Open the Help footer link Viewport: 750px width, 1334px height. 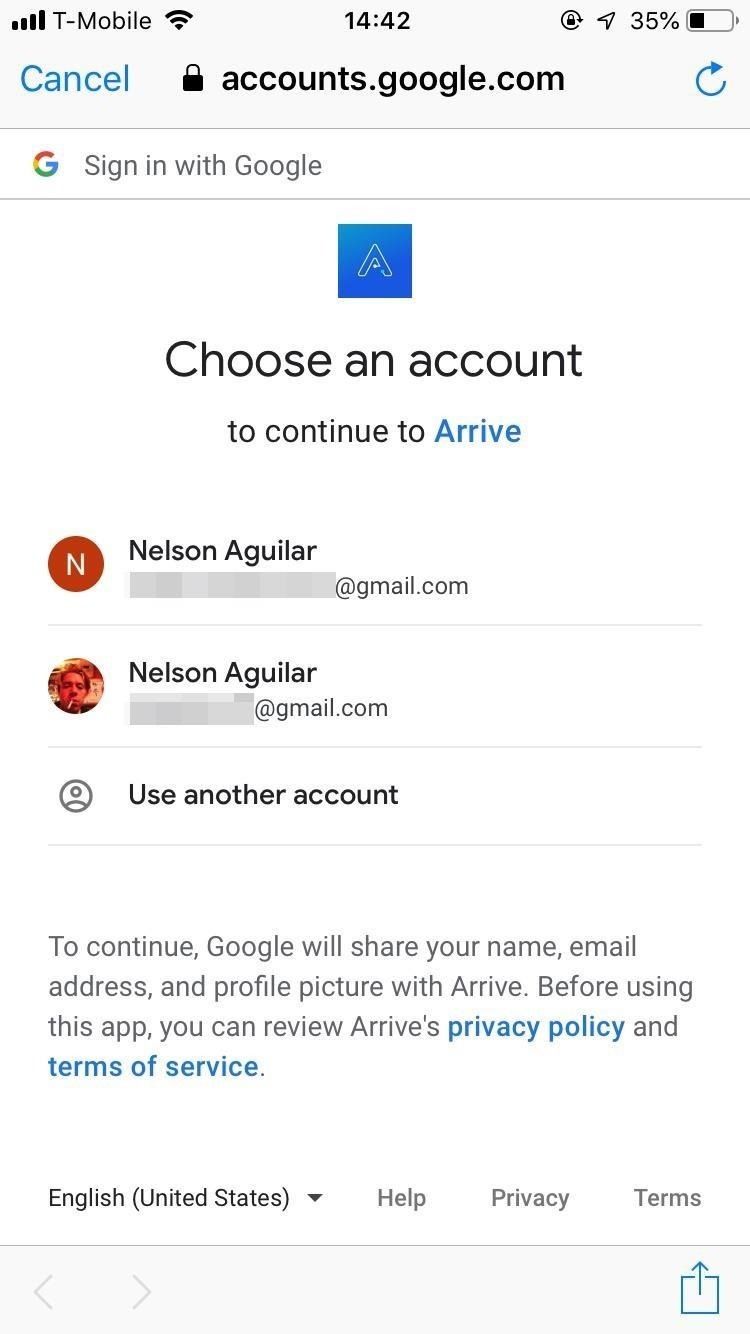click(x=401, y=1198)
